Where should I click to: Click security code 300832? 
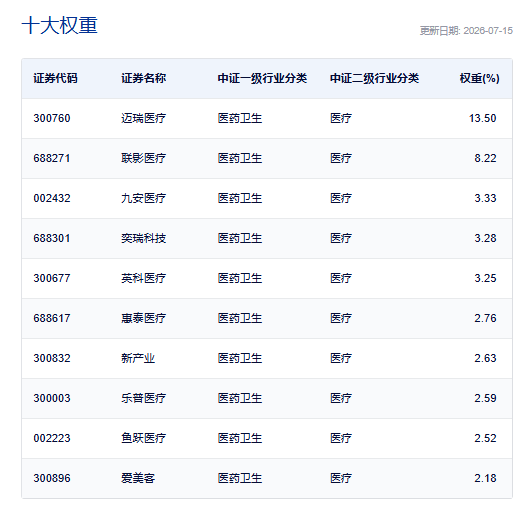[52, 358]
